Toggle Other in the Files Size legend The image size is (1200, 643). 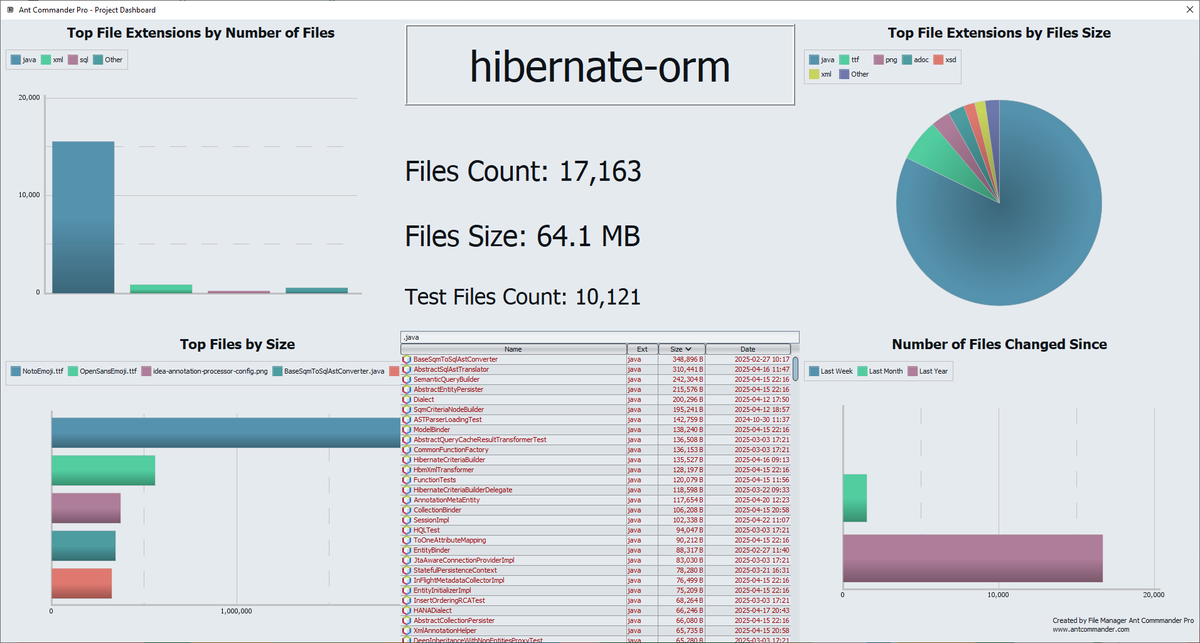click(853, 74)
